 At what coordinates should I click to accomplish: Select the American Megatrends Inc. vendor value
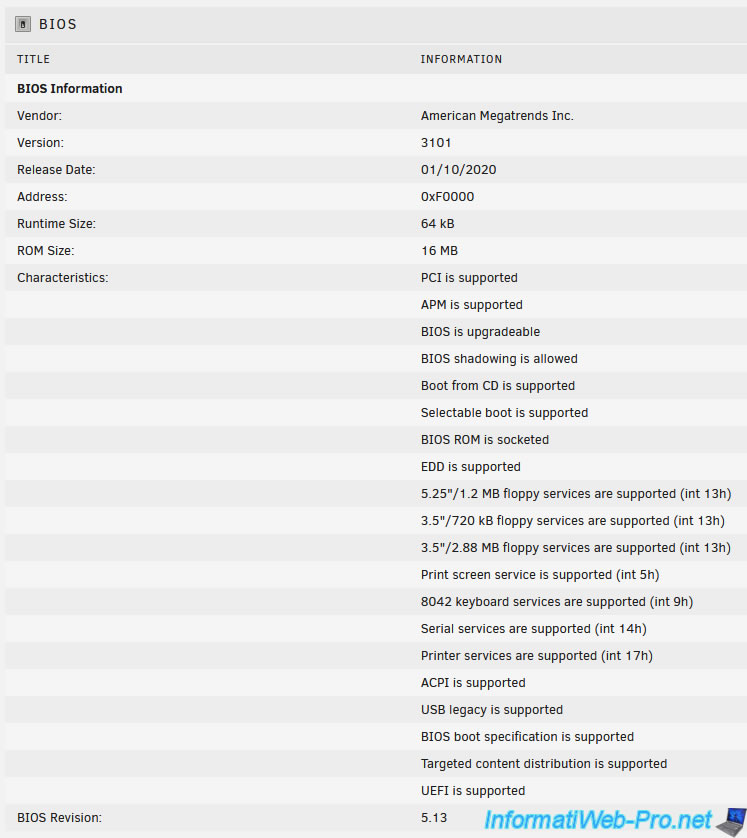(497, 116)
